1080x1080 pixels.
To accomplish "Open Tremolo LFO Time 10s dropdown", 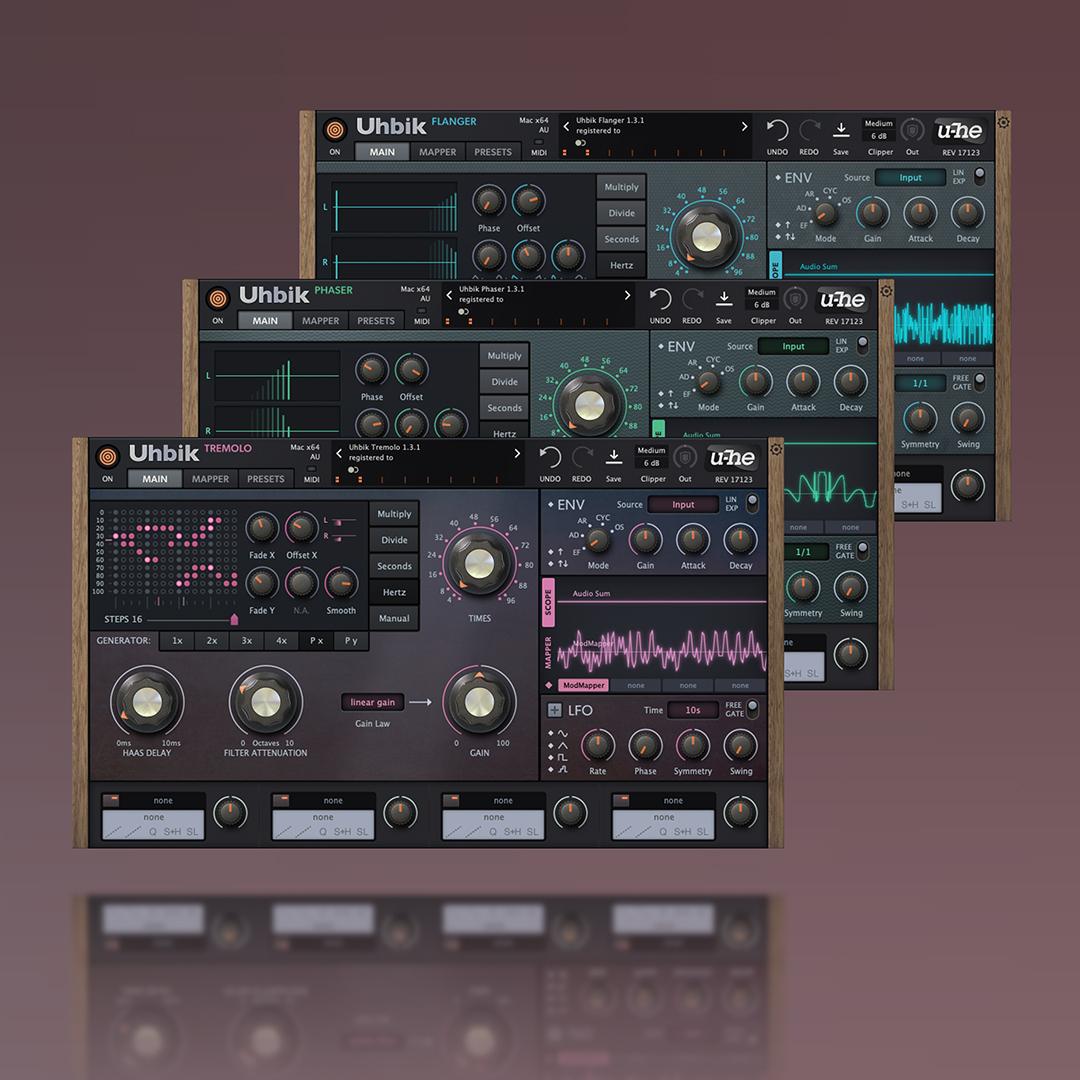I will (x=692, y=710).
